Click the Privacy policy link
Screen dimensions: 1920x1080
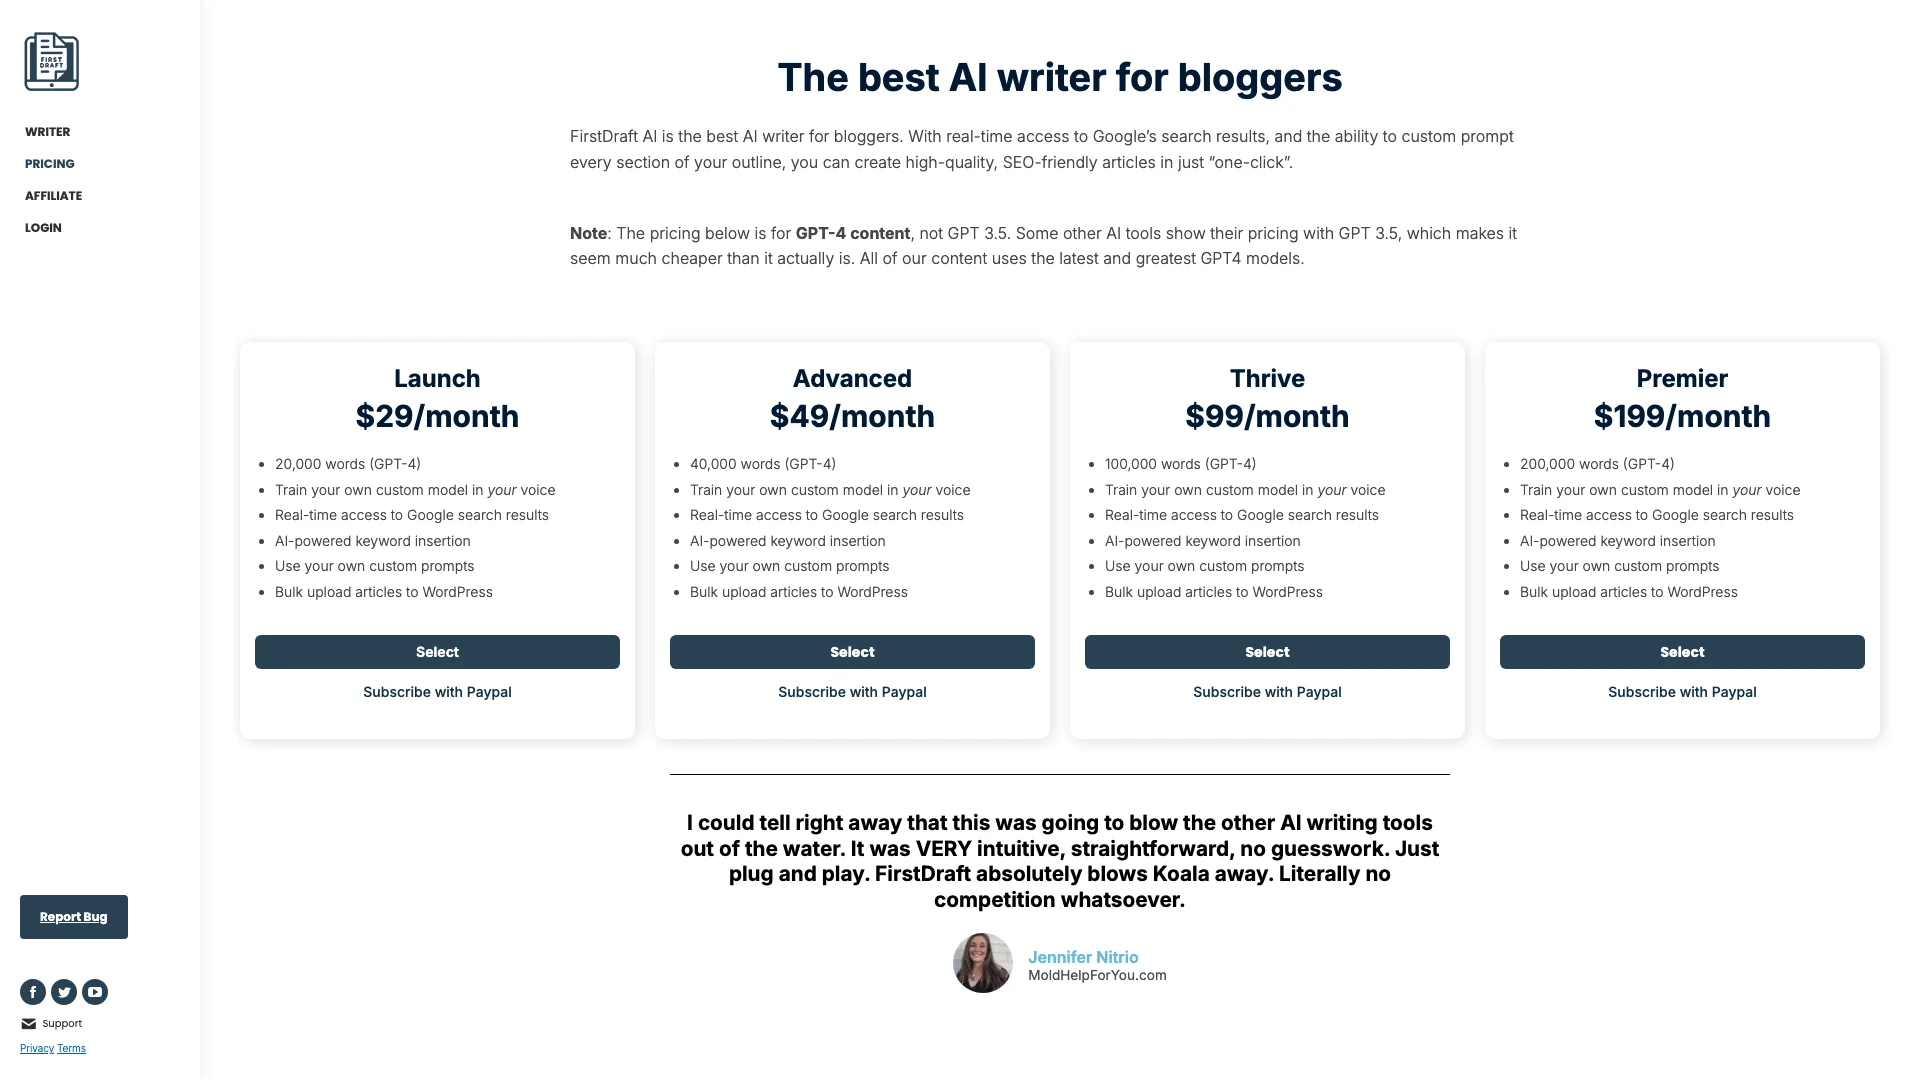pos(36,1048)
